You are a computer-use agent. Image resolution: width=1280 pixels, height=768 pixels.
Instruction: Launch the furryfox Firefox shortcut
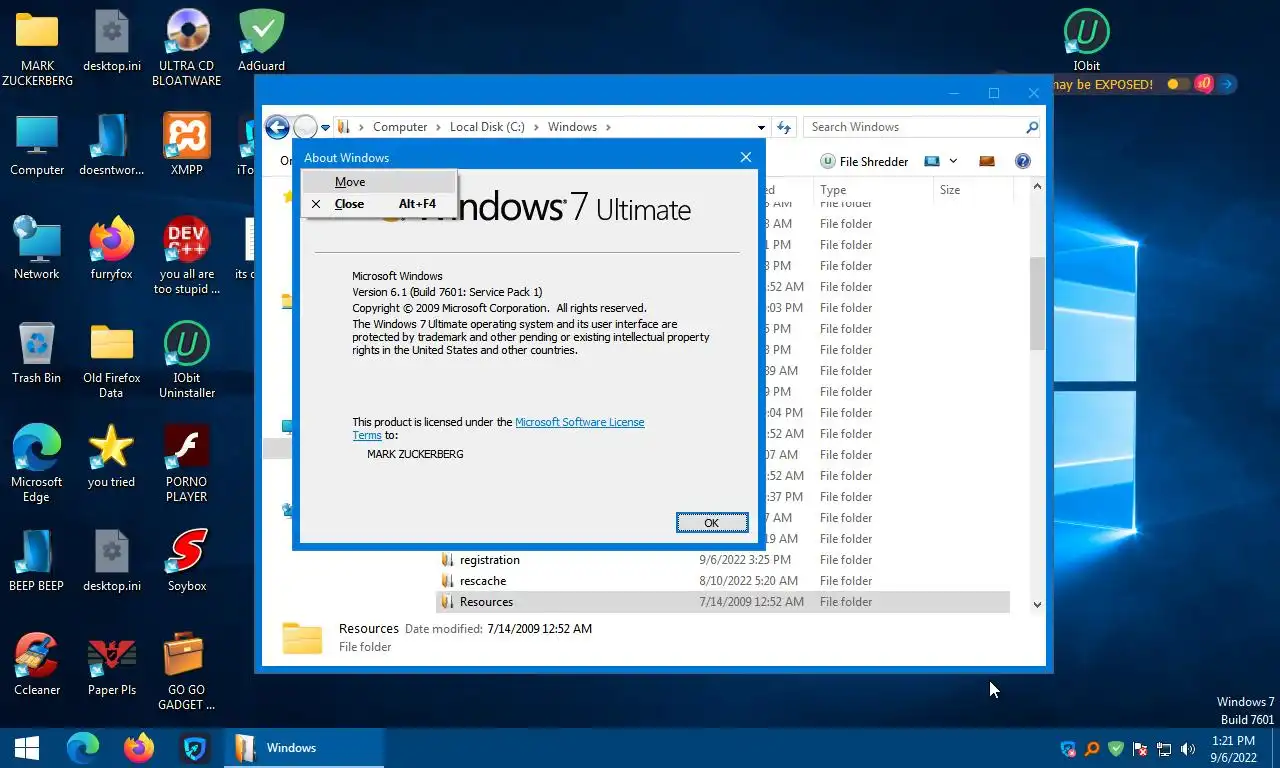point(111,249)
